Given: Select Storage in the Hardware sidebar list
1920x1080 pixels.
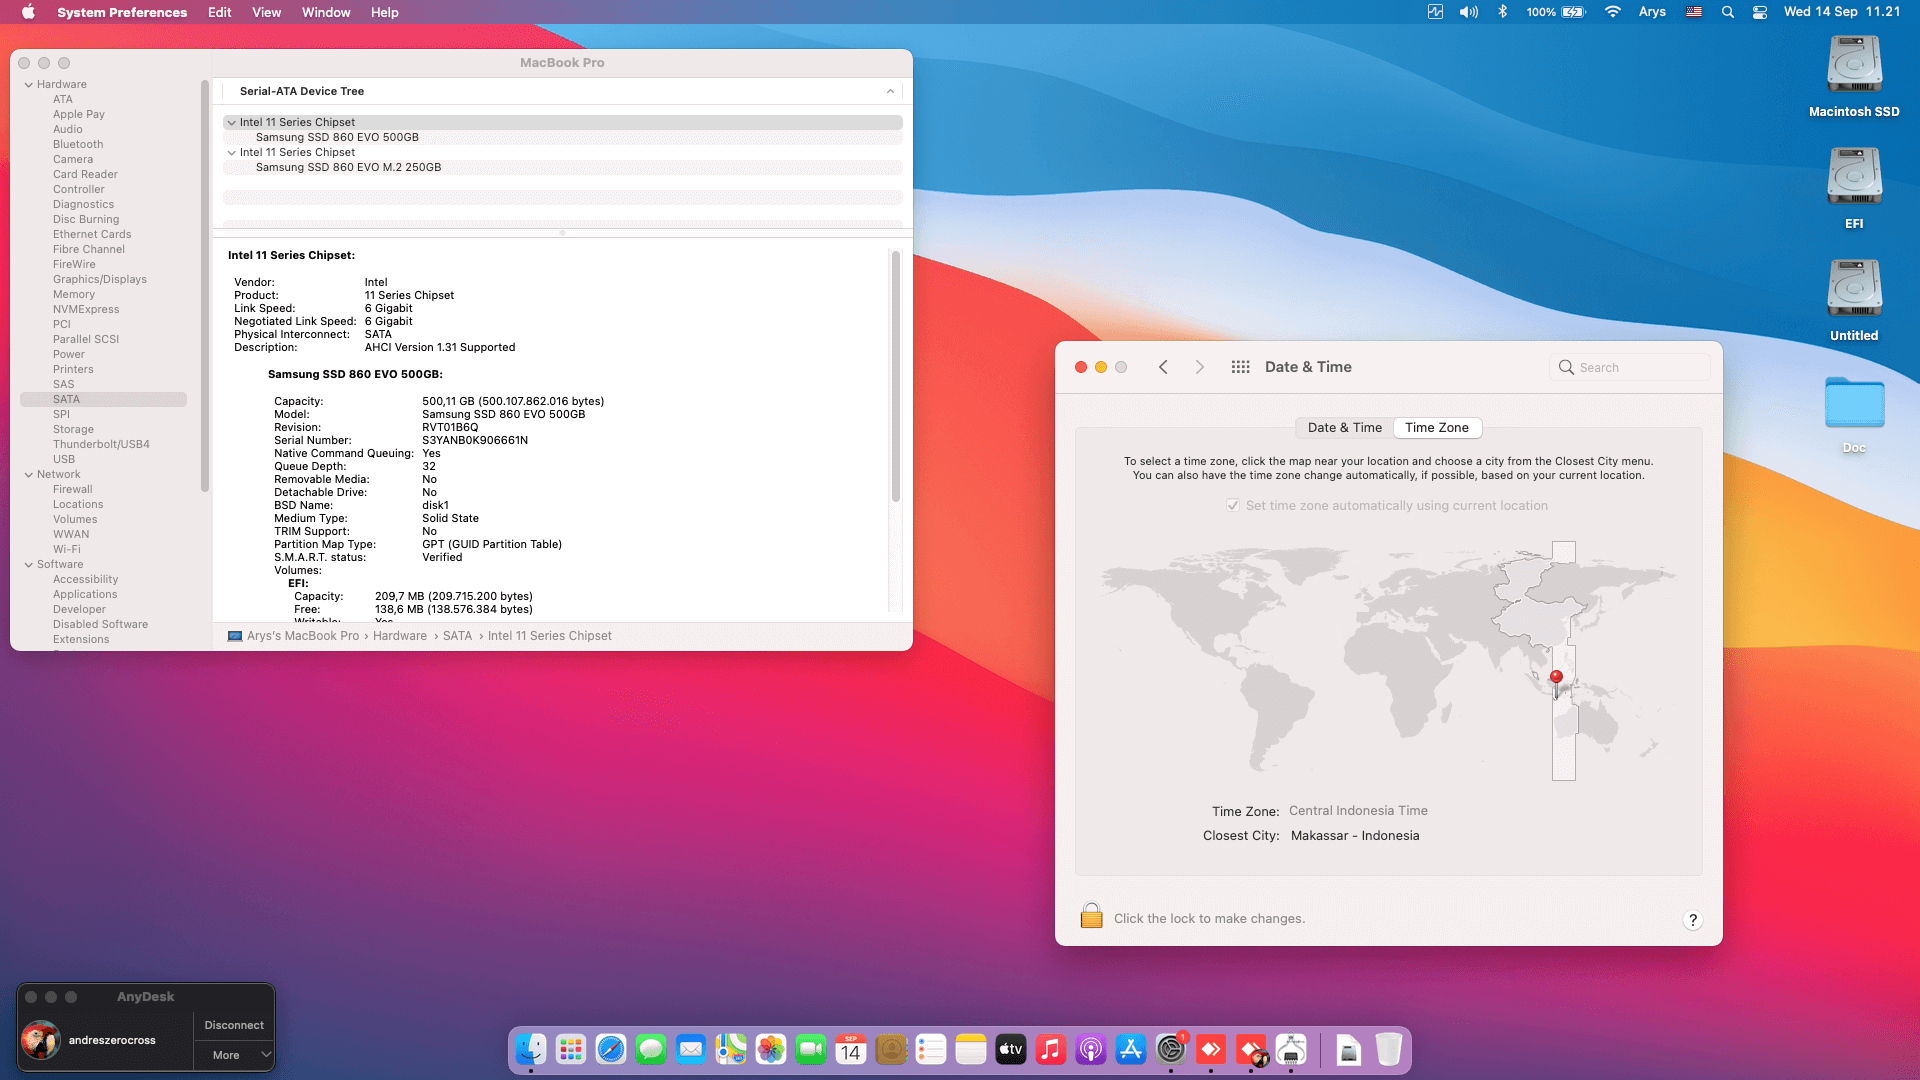Looking at the screenshot, I should click(x=73, y=430).
